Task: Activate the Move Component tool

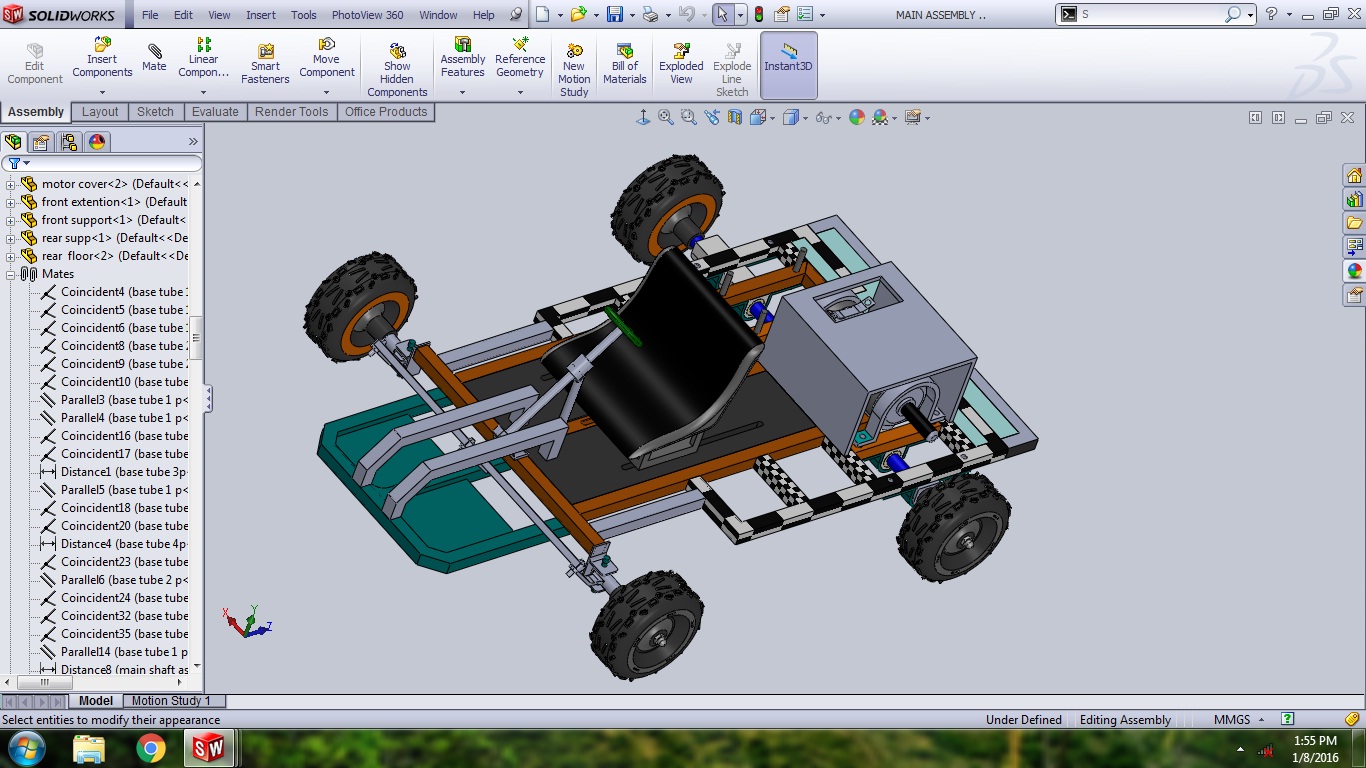Action: click(x=327, y=58)
